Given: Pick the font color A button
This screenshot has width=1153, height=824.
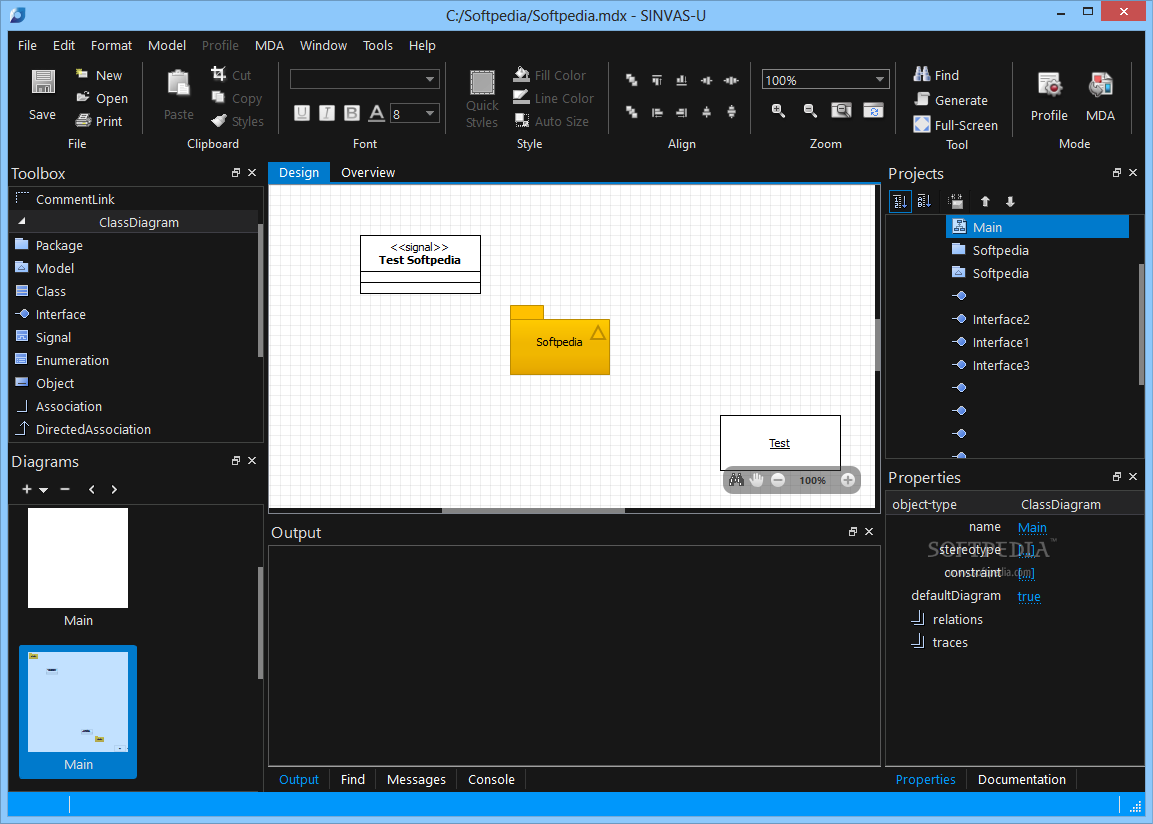Looking at the screenshot, I should coord(376,112).
